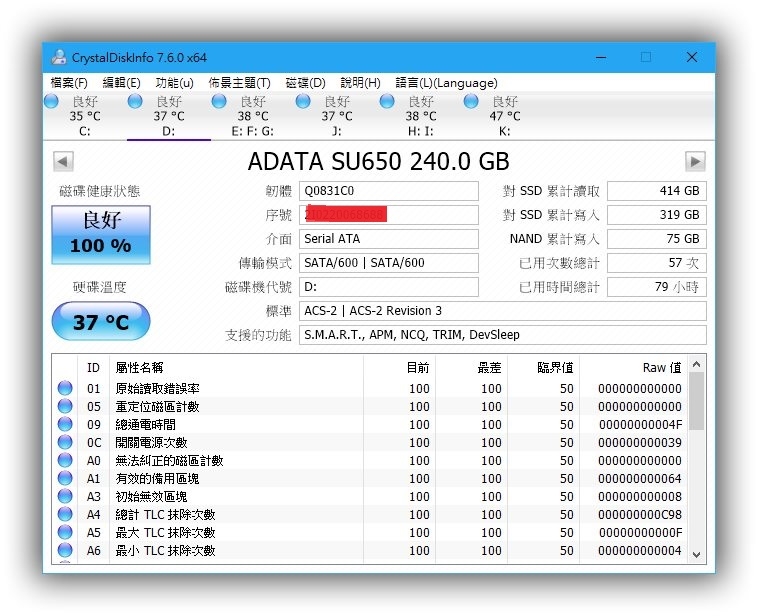Click status orb for attribute A0
This screenshot has height=616, width=758.
(x=65, y=460)
